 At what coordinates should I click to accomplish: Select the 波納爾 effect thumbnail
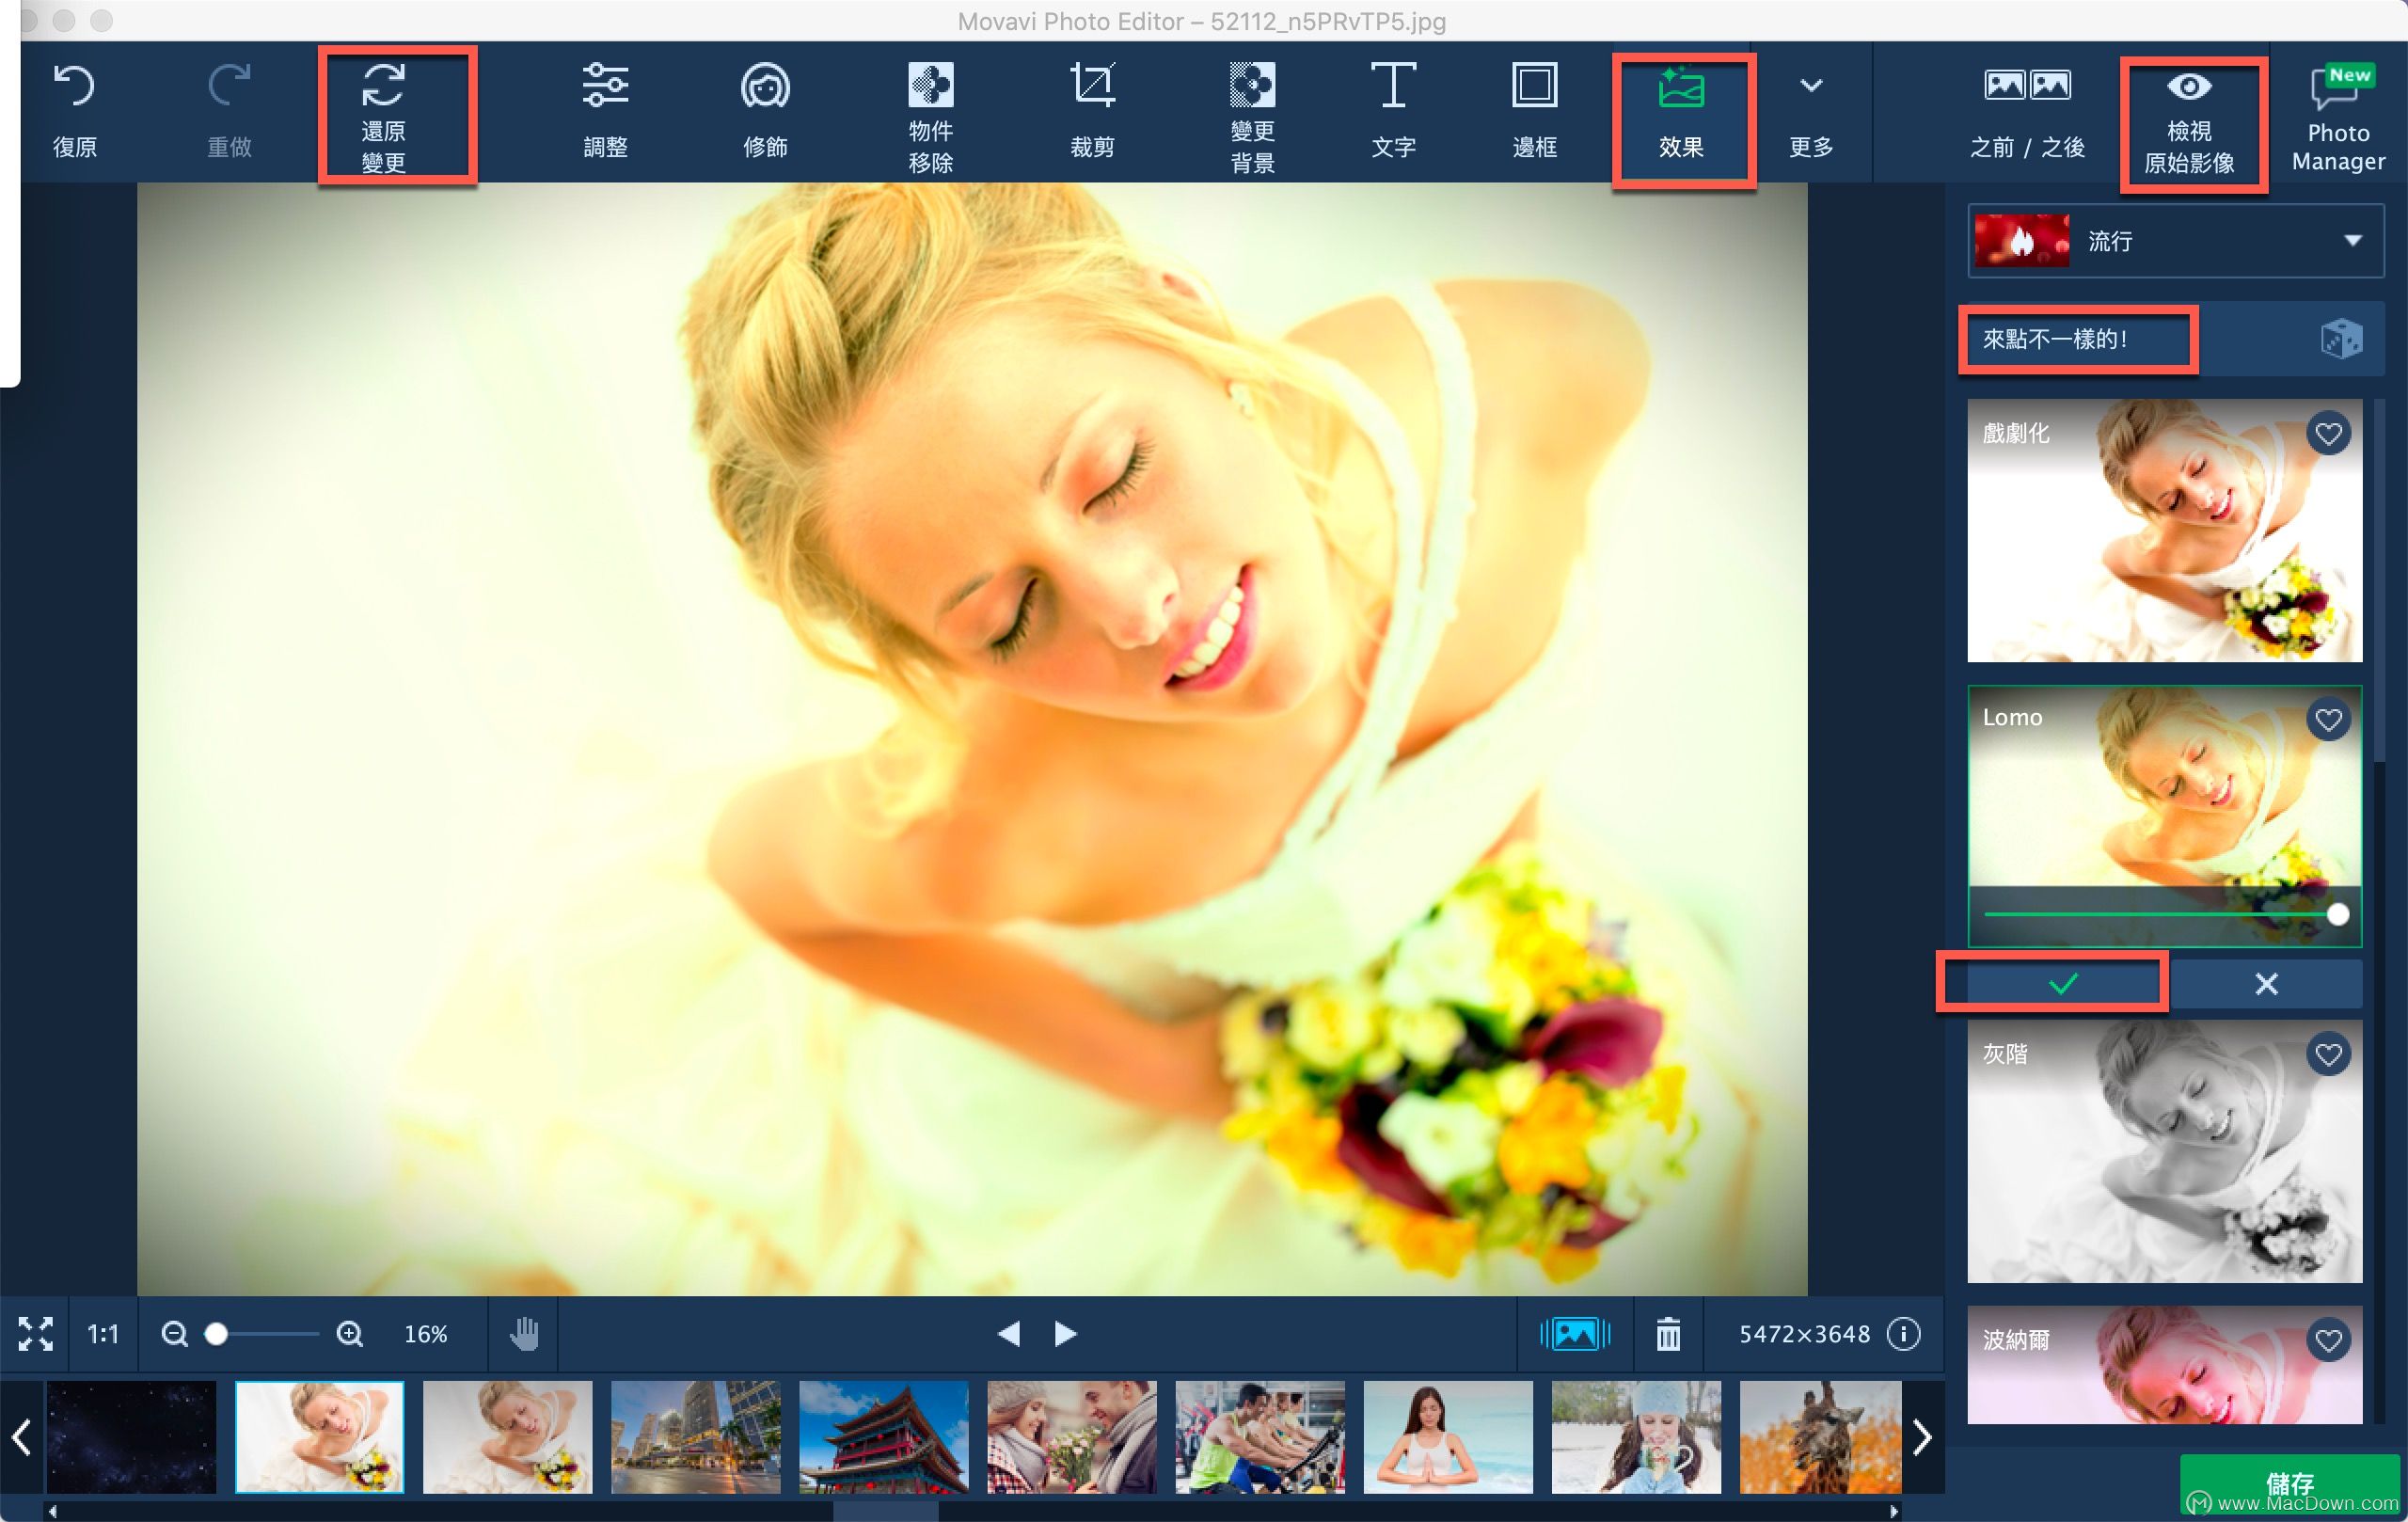[x=2164, y=1365]
